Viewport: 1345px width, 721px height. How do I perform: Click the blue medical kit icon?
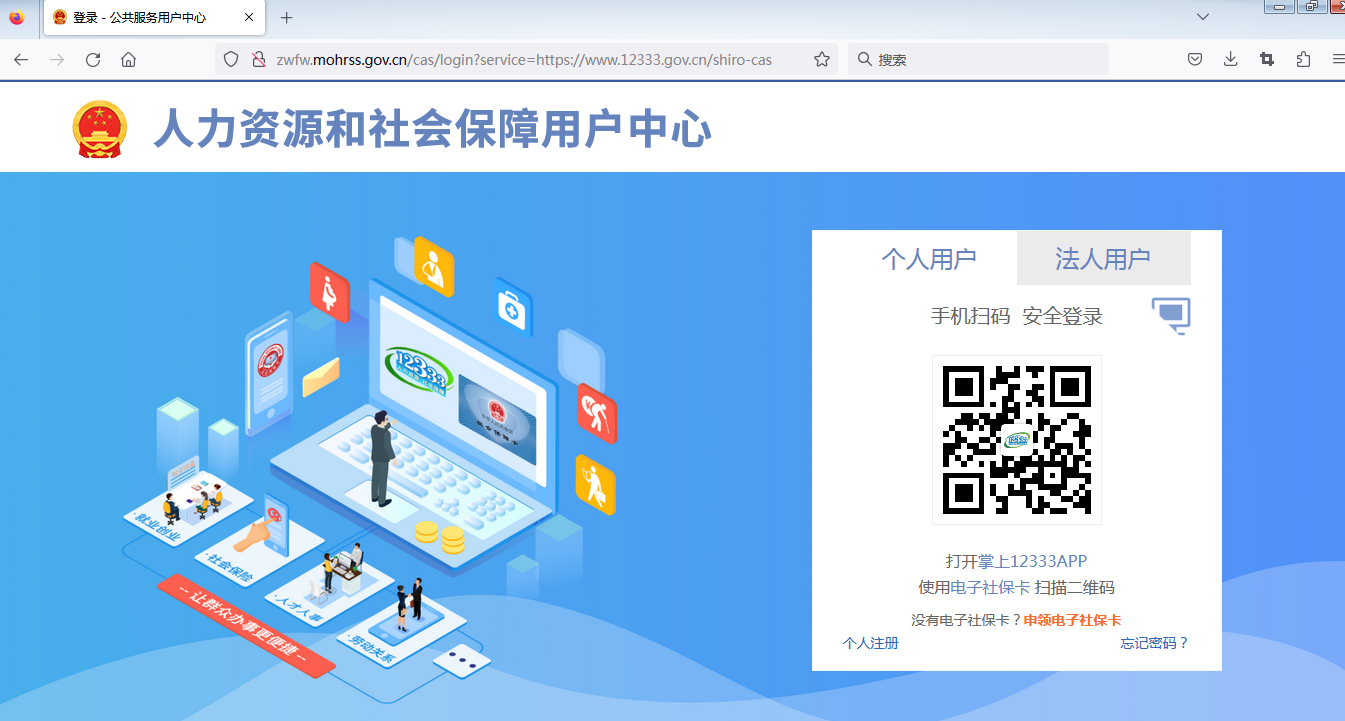(514, 306)
